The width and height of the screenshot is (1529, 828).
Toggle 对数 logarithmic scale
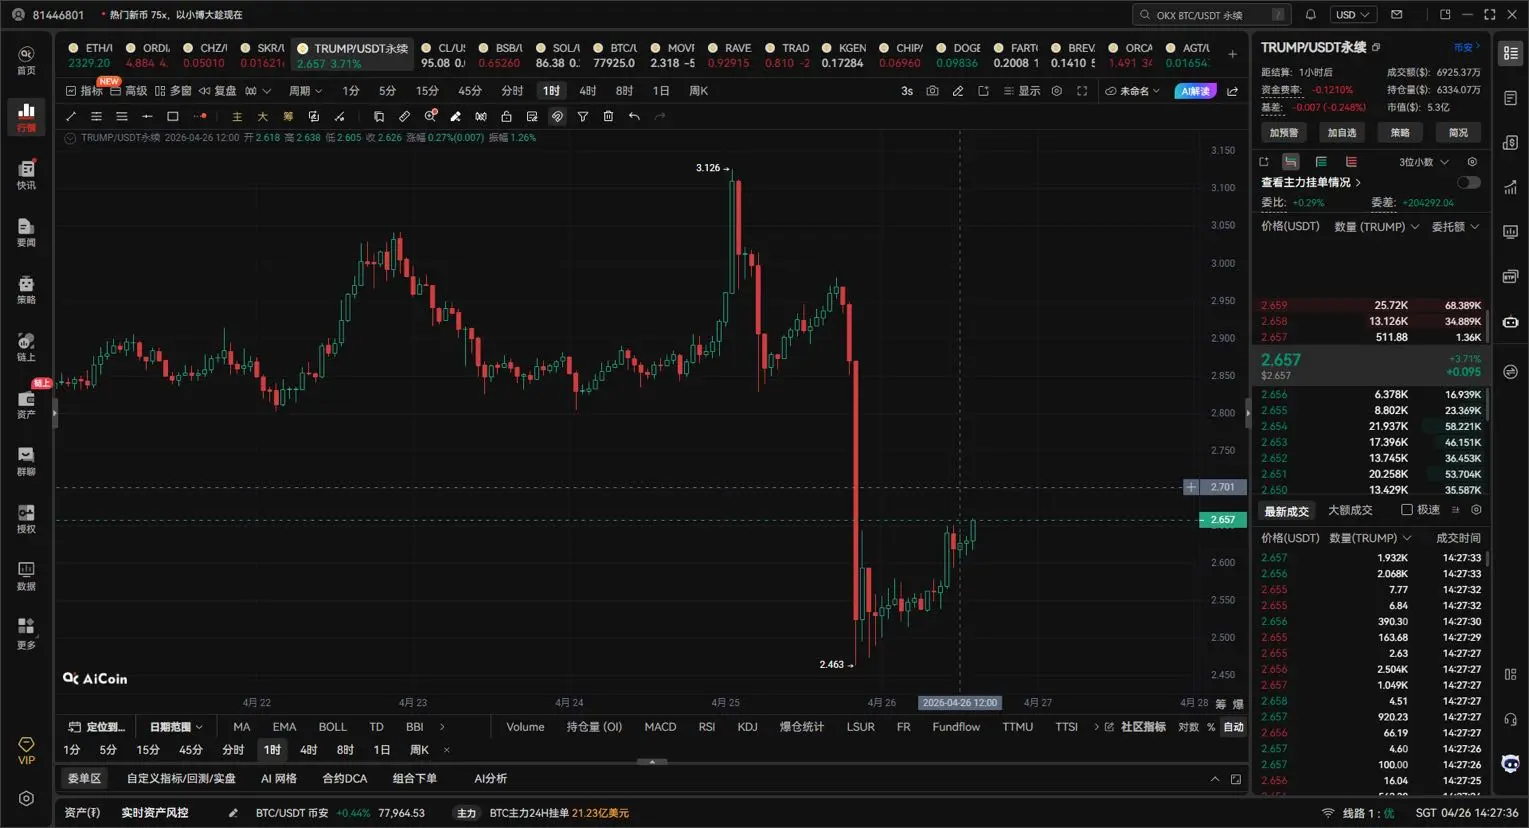pos(1188,727)
